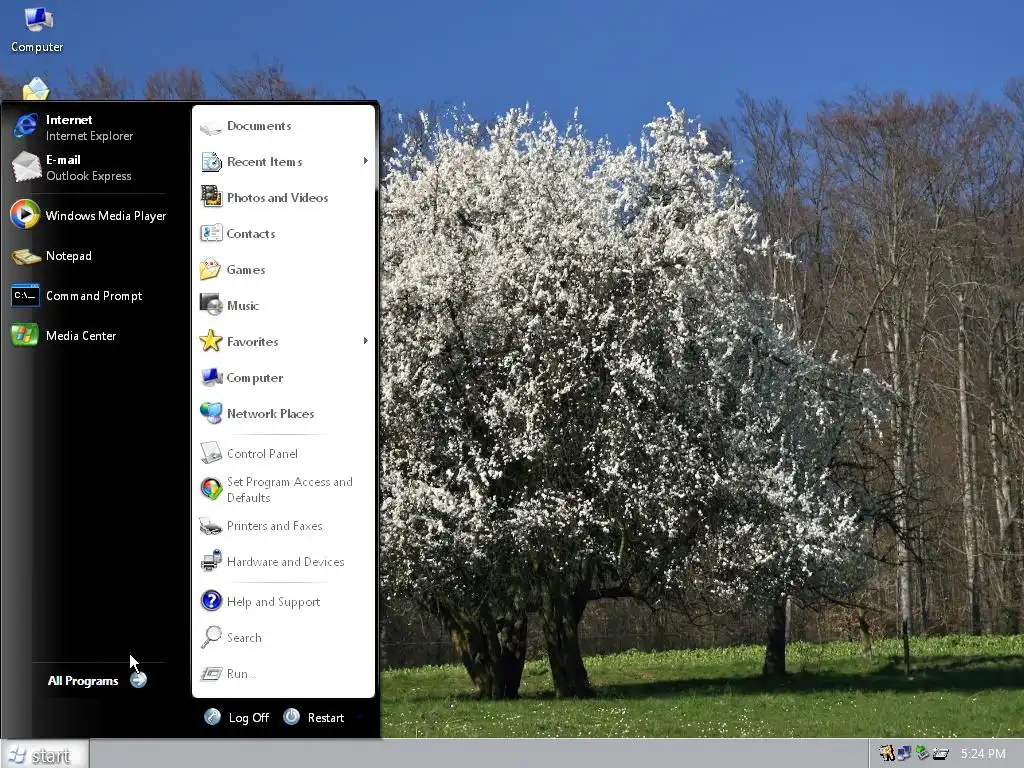The image size is (1024, 768).
Task: Choose Set Program Access and Defaults
Action: click(x=283, y=489)
